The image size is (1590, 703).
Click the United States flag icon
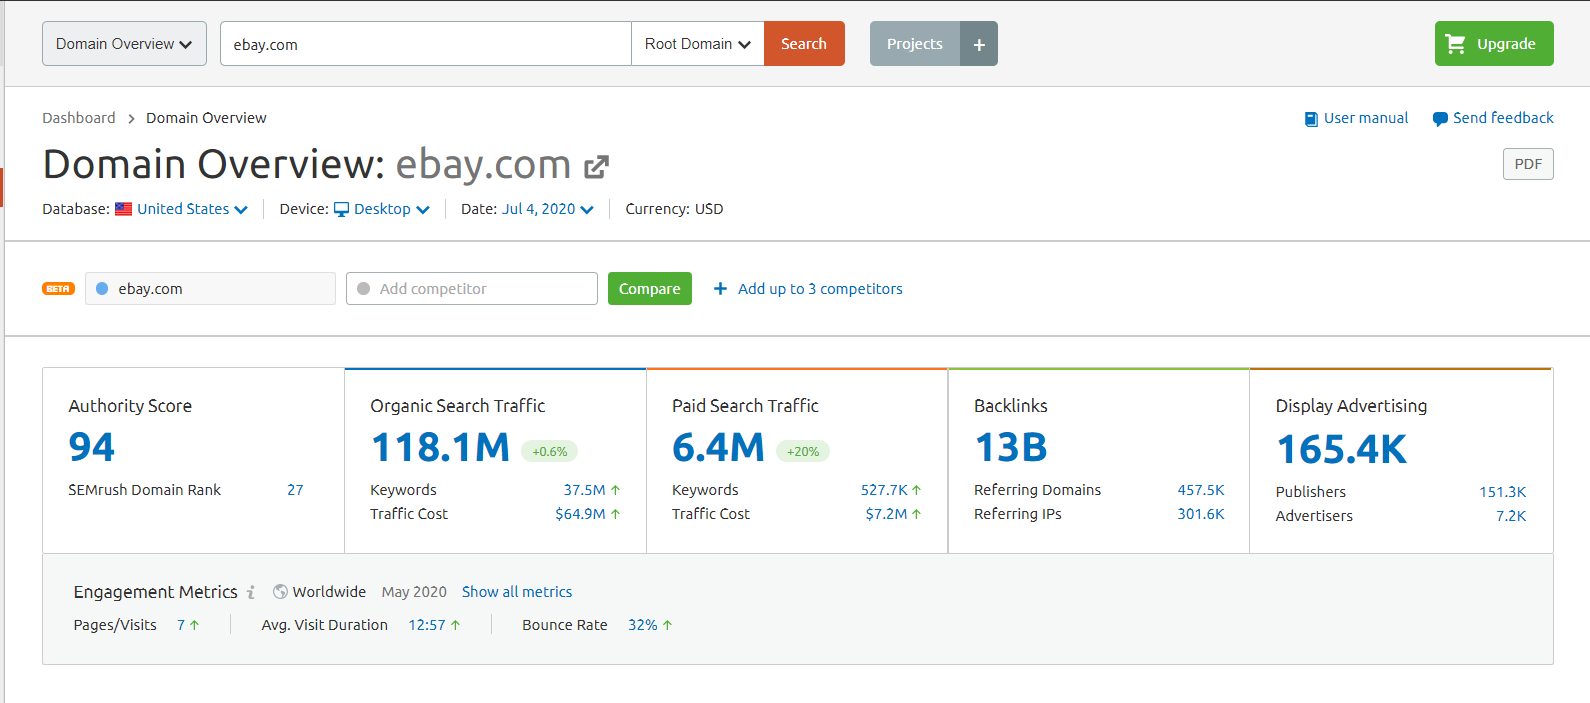tap(123, 209)
